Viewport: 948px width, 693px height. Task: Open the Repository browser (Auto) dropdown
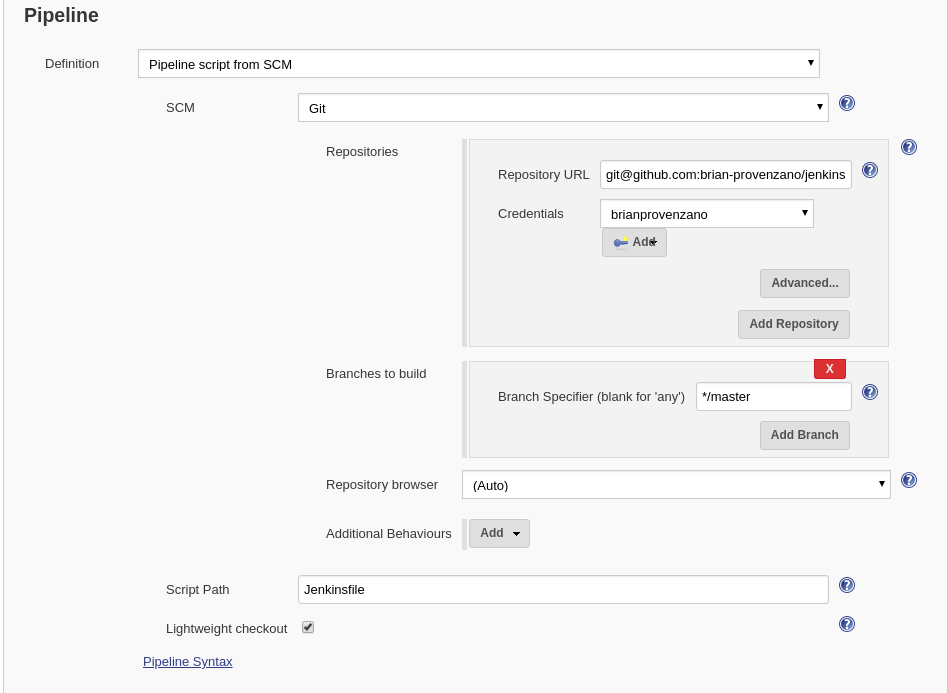[676, 485]
